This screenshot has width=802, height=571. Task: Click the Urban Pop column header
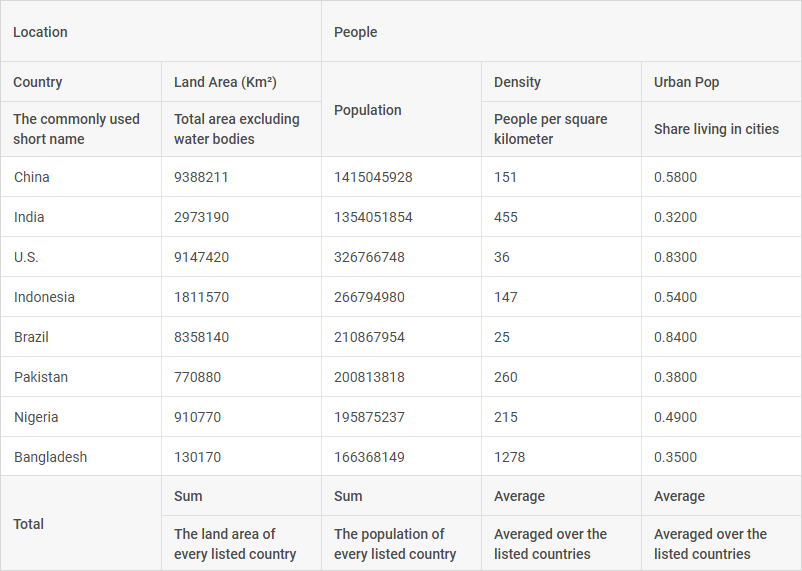(721, 82)
